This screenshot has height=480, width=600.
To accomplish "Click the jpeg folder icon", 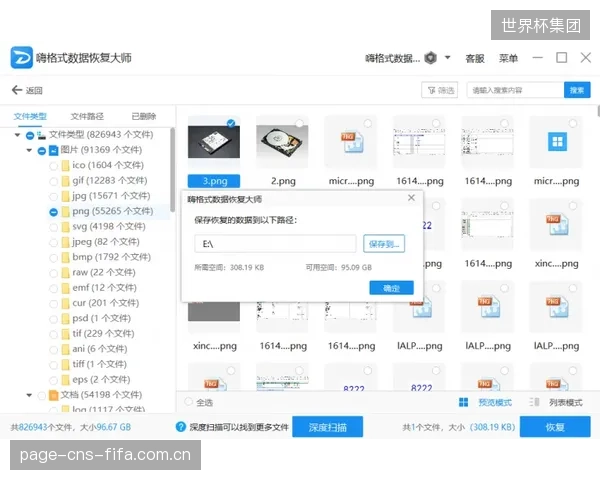I will point(66,242).
